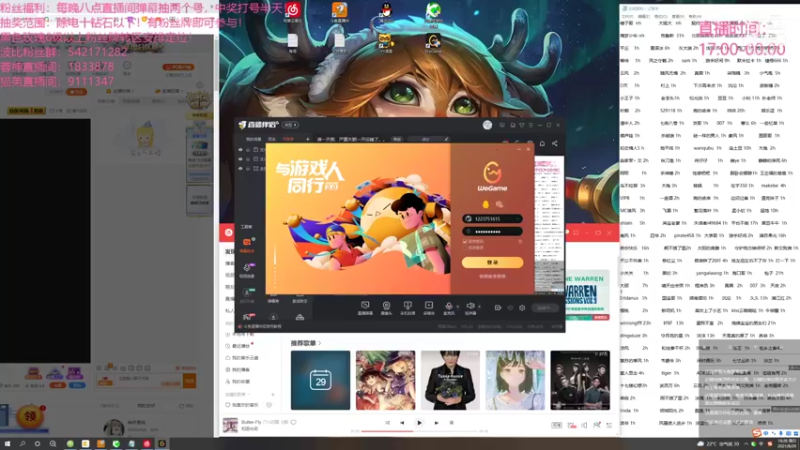The height and width of the screenshot is (450, 800).
Task: Click user avatar in streaming app title bar
Action: [487, 125]
